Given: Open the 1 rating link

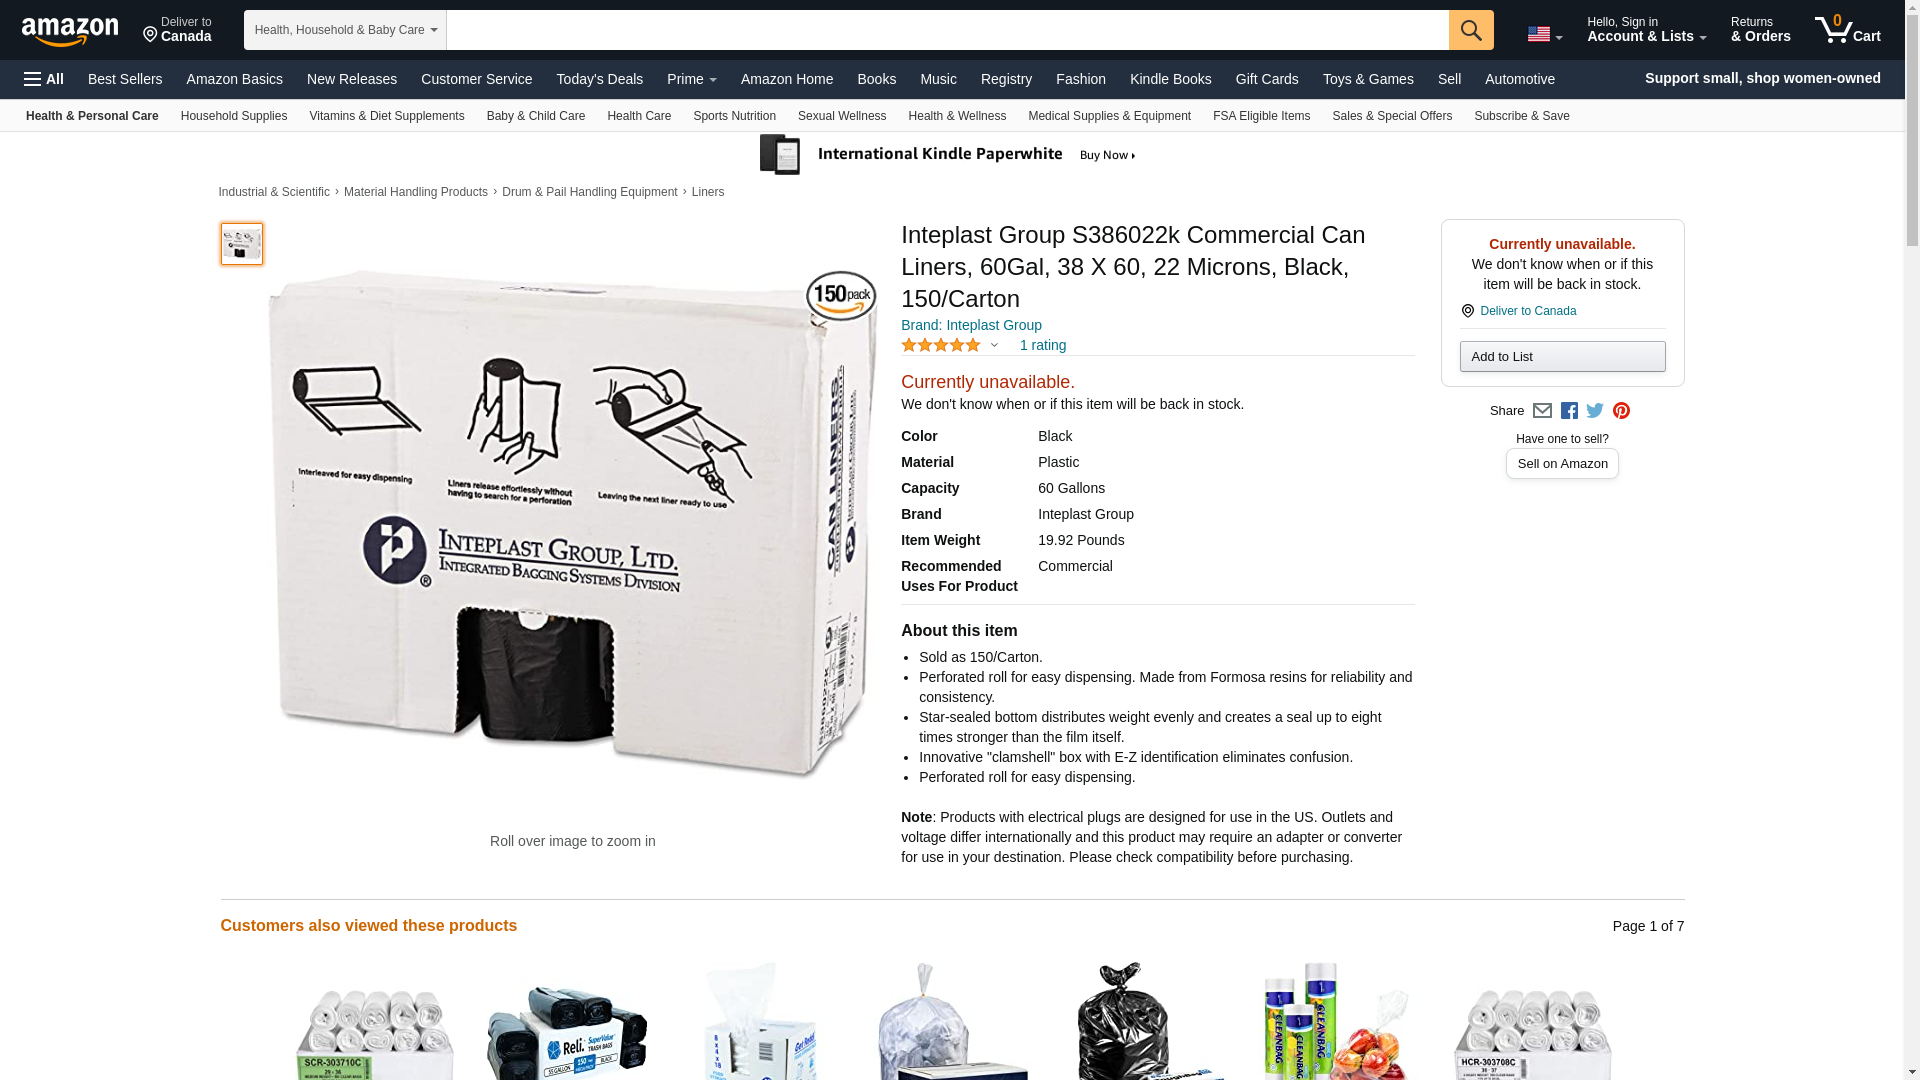Looking at the screenshot, I should pos(1043,345).
